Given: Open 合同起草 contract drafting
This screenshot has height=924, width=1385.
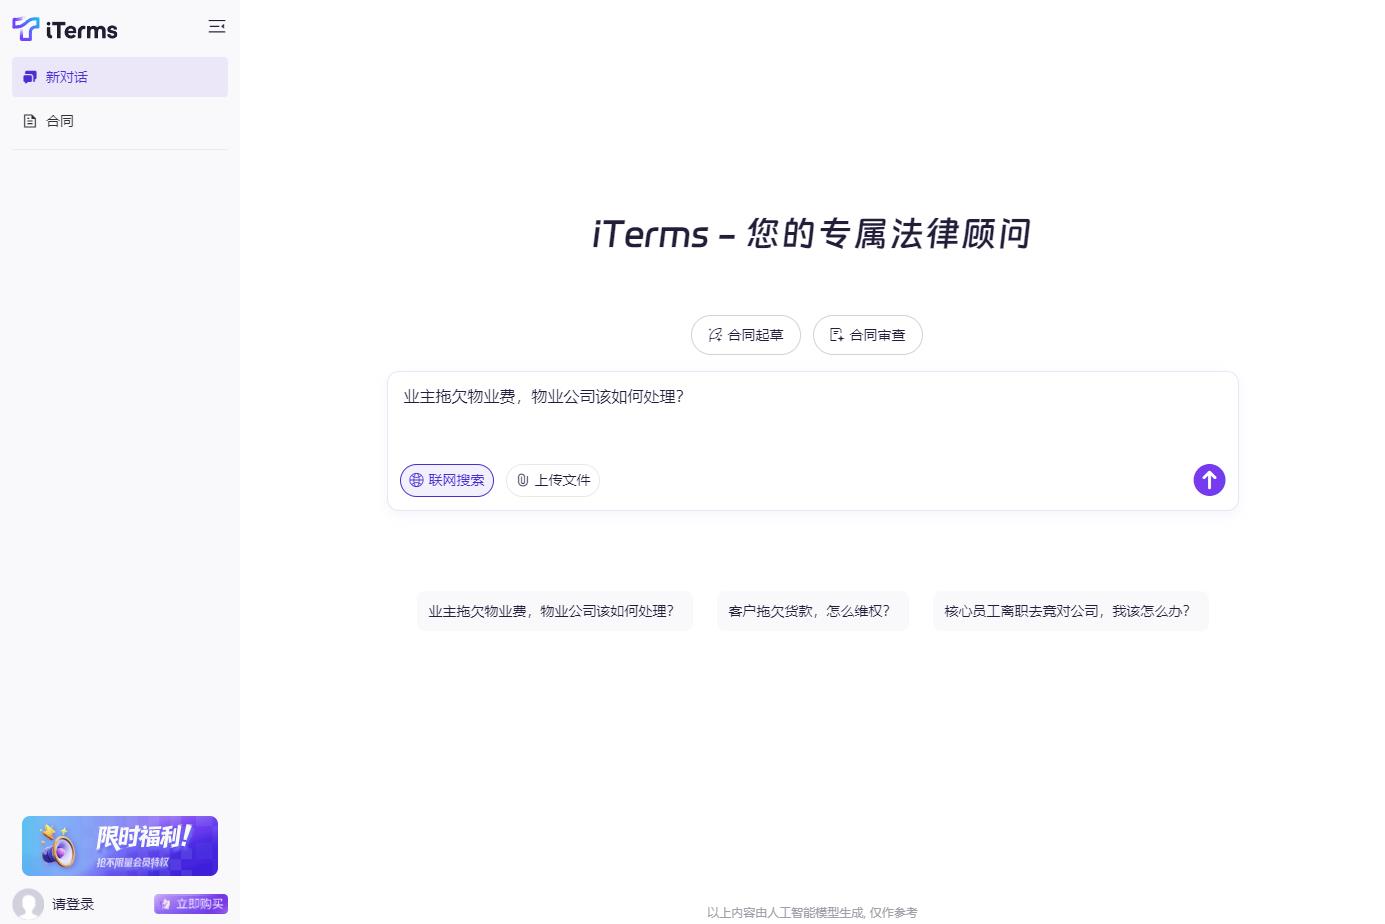Looking at the screenshot, I should [746, 335].
